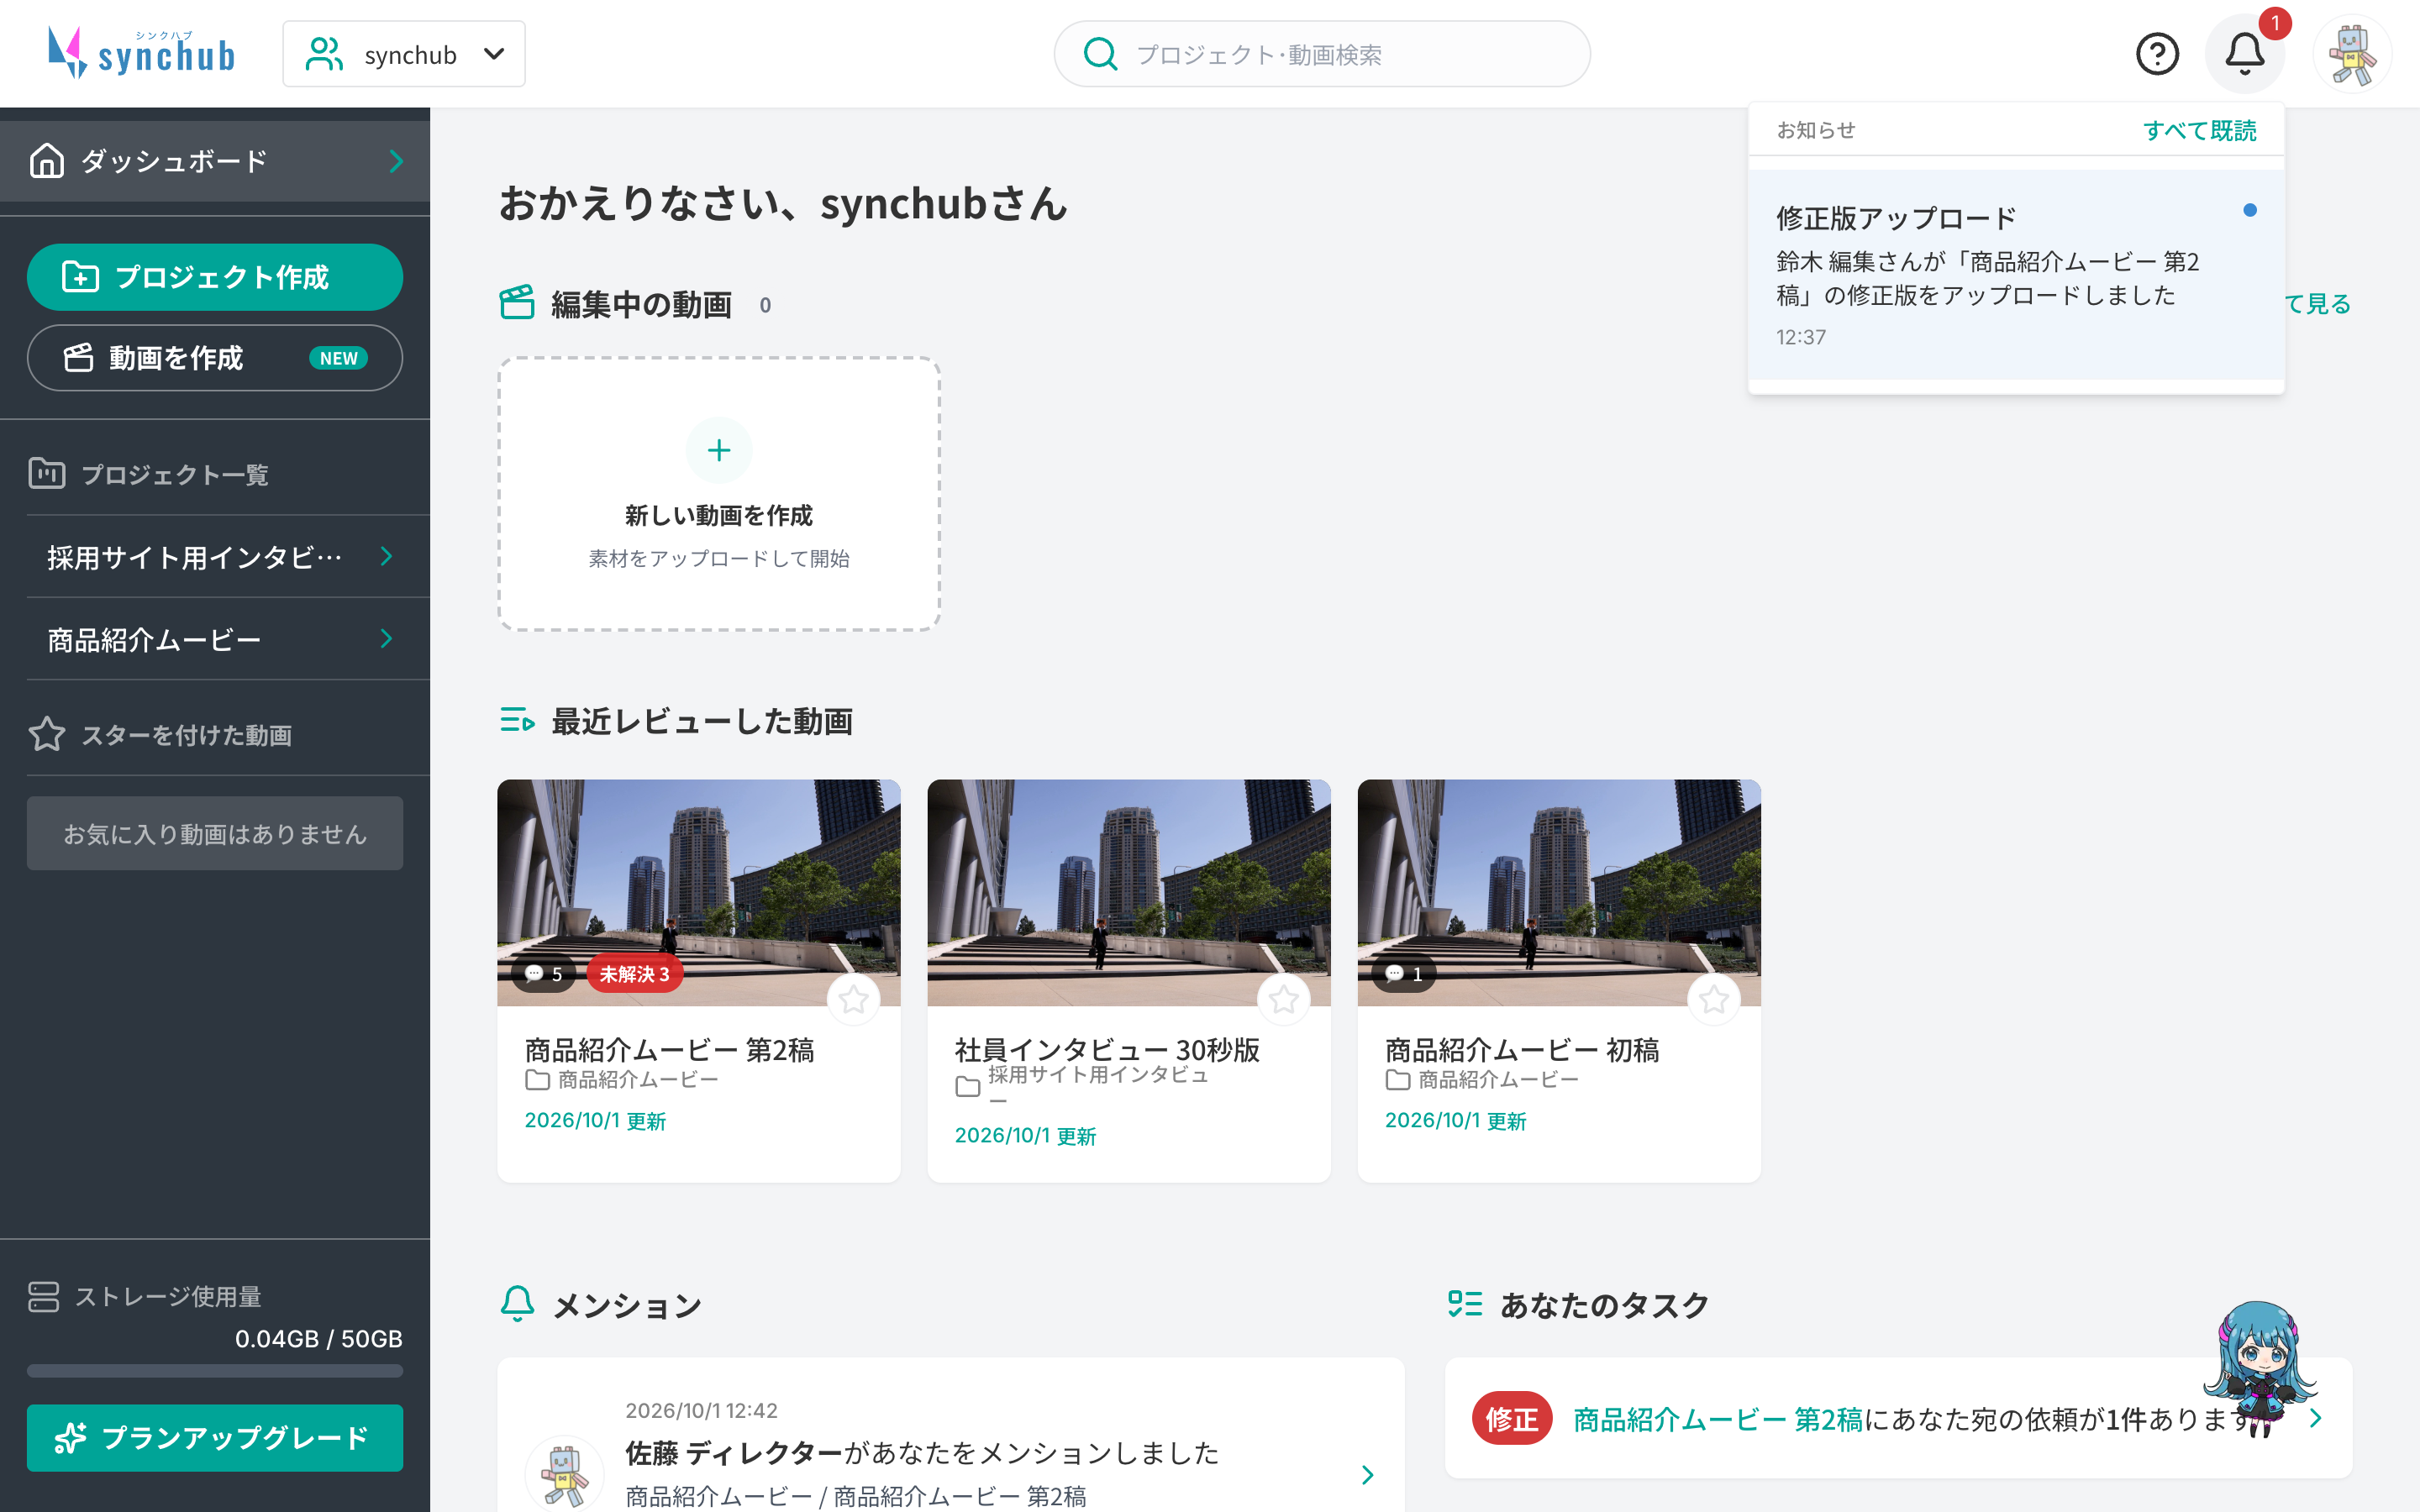This screenshot has height=1512, width=2420.
Task: Click 佐藤 ディレクター mention text
Action: pos(734,1453)
